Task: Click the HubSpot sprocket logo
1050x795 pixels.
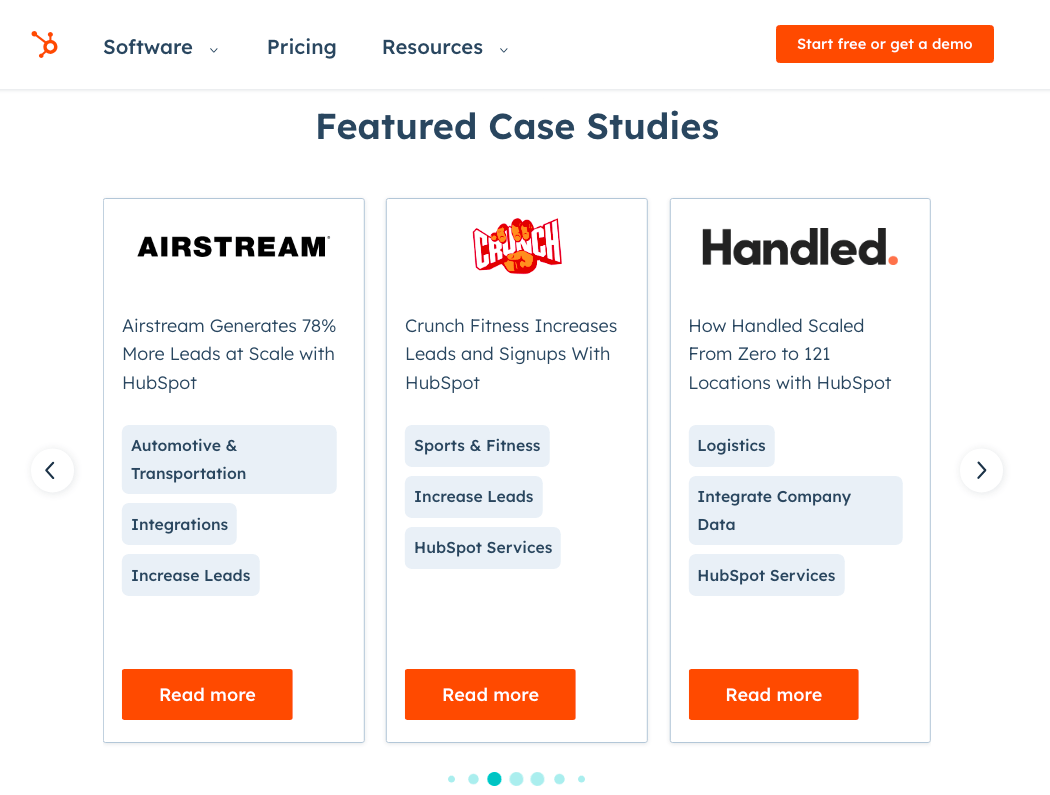Action: coord(45,44)
